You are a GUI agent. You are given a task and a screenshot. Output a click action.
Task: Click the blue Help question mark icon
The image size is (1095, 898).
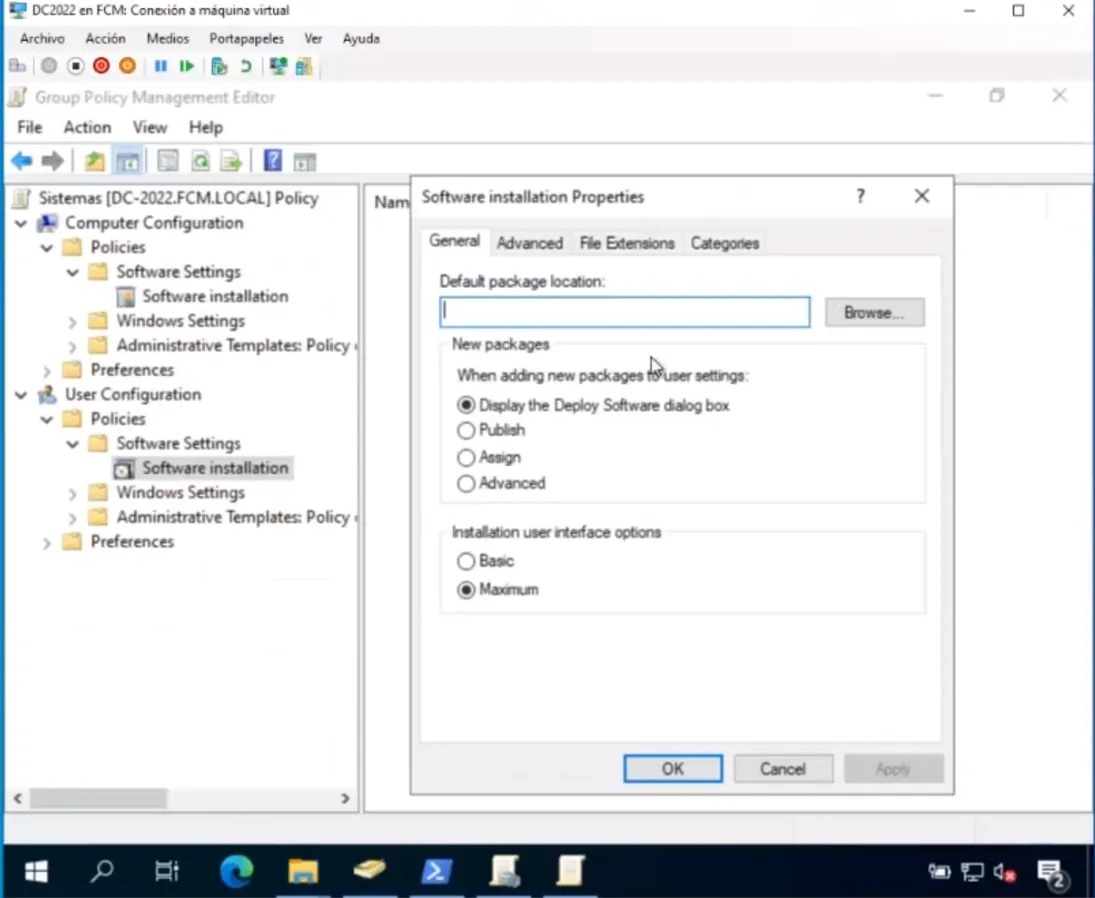pos(272,161)
